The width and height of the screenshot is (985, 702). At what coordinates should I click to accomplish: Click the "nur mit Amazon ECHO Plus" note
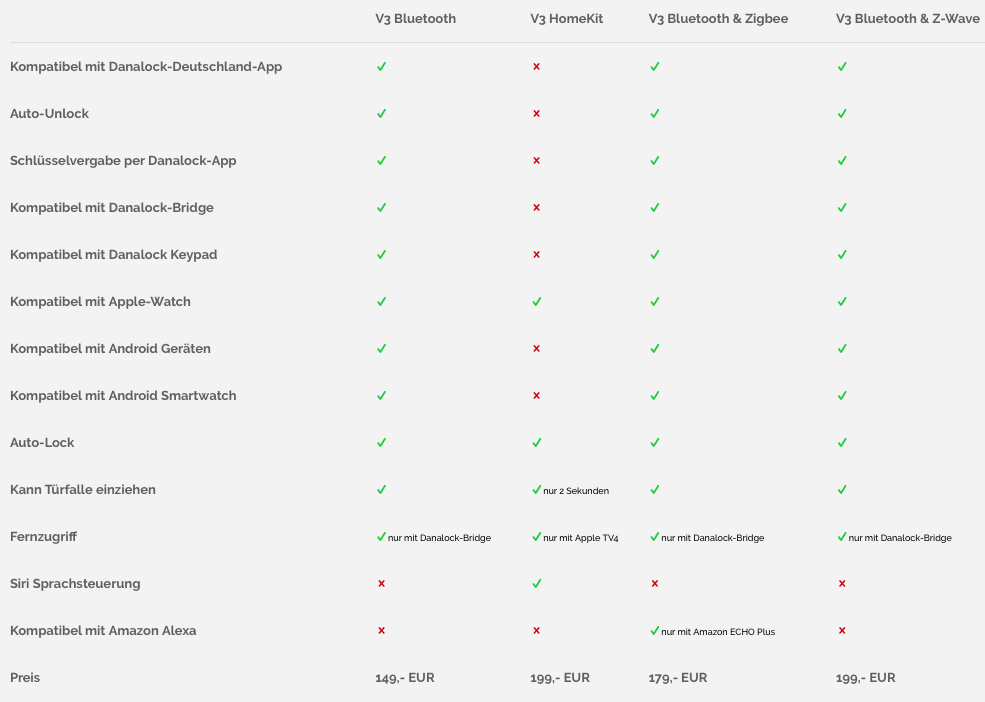pos(717,632)
